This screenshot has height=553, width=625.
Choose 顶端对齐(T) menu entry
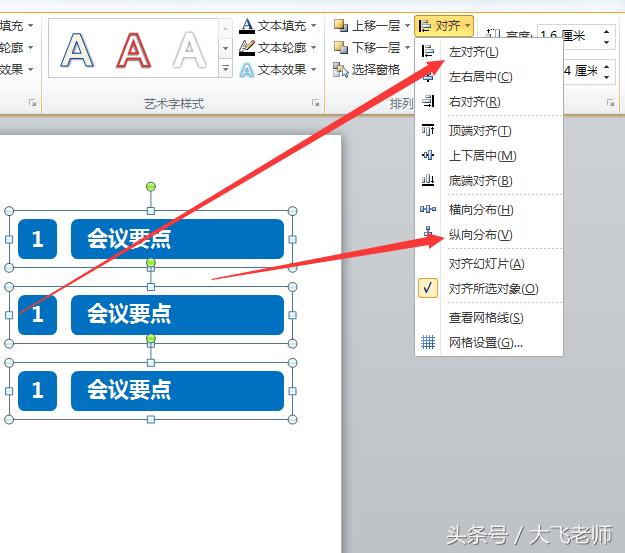(x=489, y=130)
